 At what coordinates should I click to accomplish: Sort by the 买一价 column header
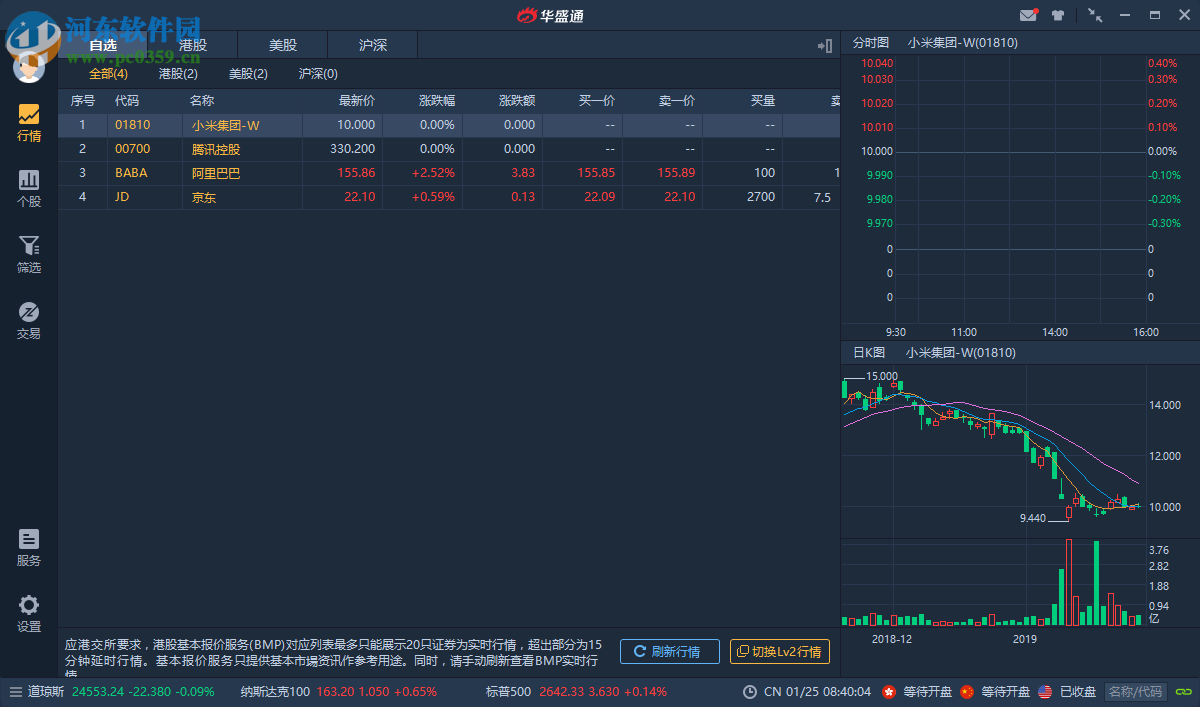tap(597, 101)
